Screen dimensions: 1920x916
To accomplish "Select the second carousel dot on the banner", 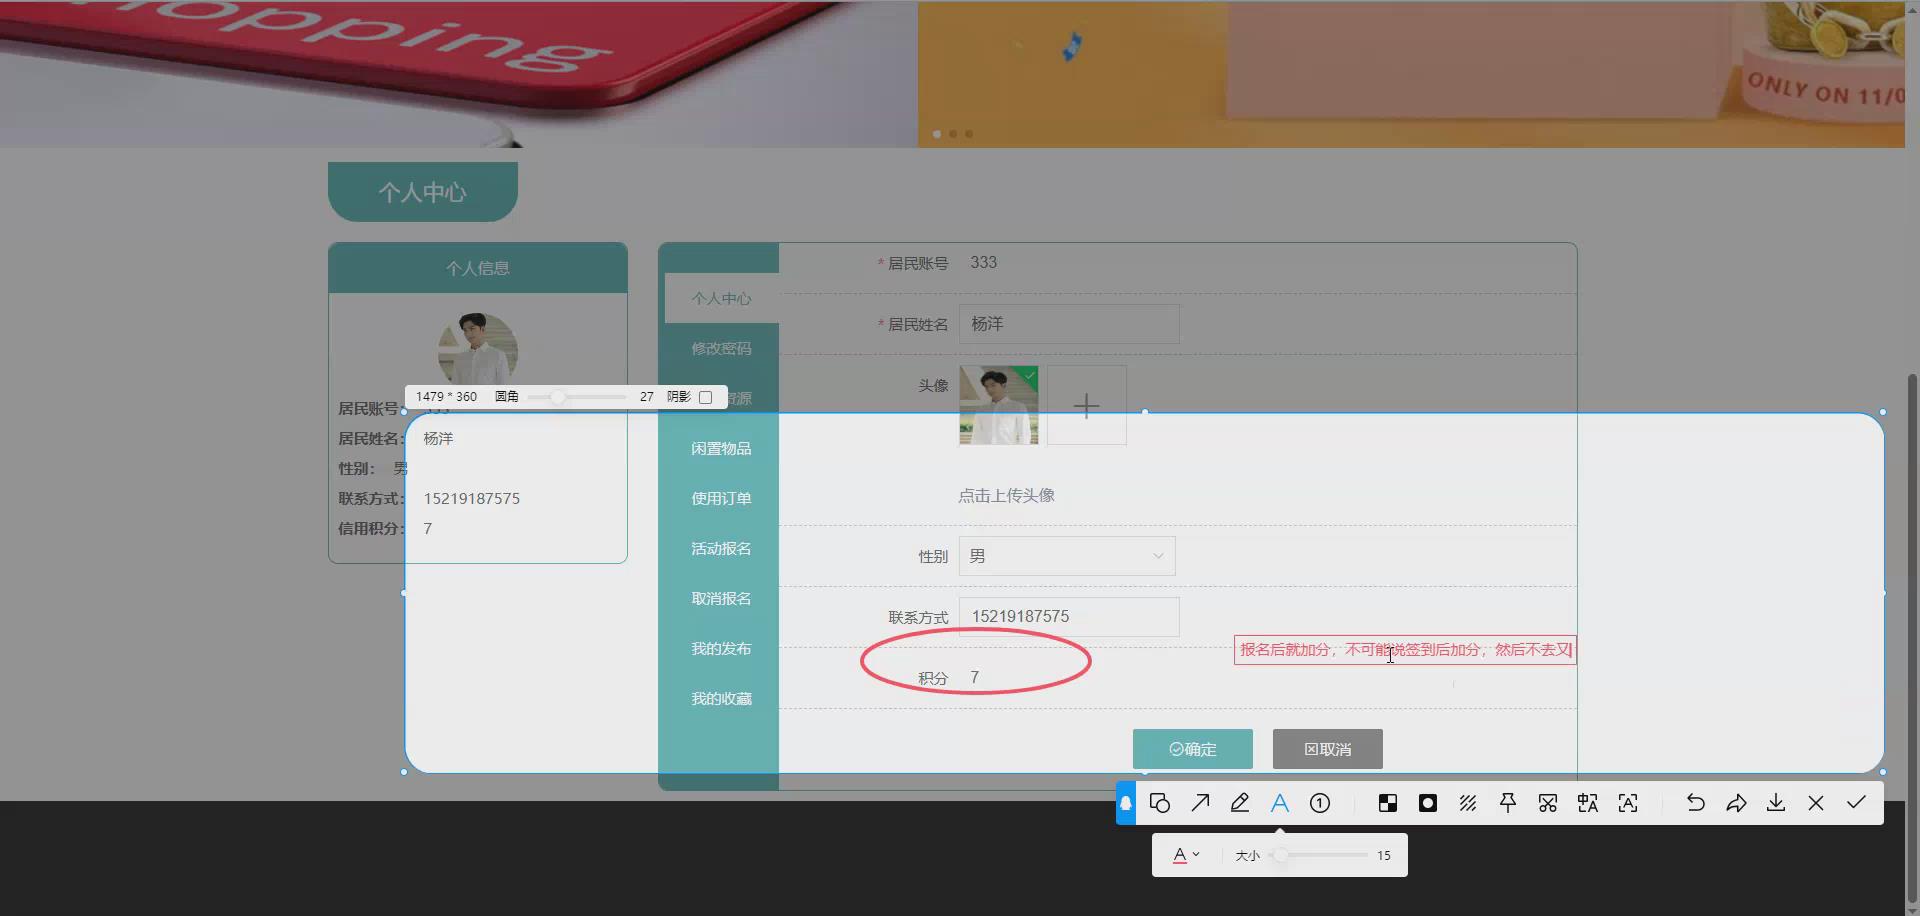I will [953, 133].
